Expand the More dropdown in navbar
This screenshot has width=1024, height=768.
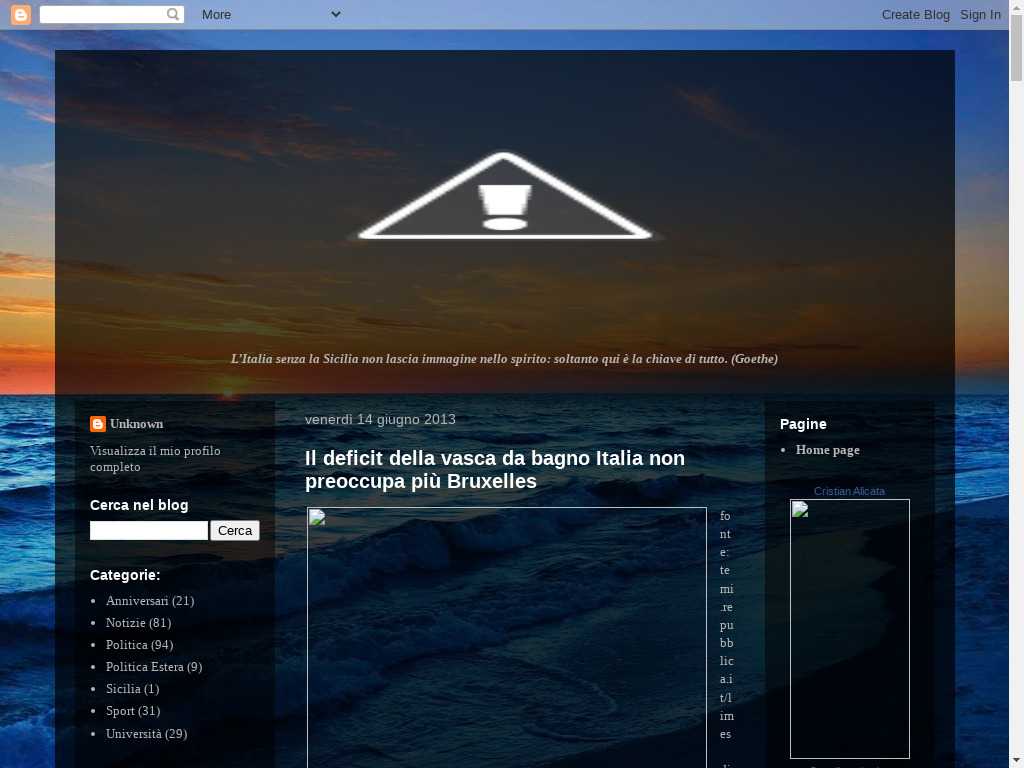(271, 14)
